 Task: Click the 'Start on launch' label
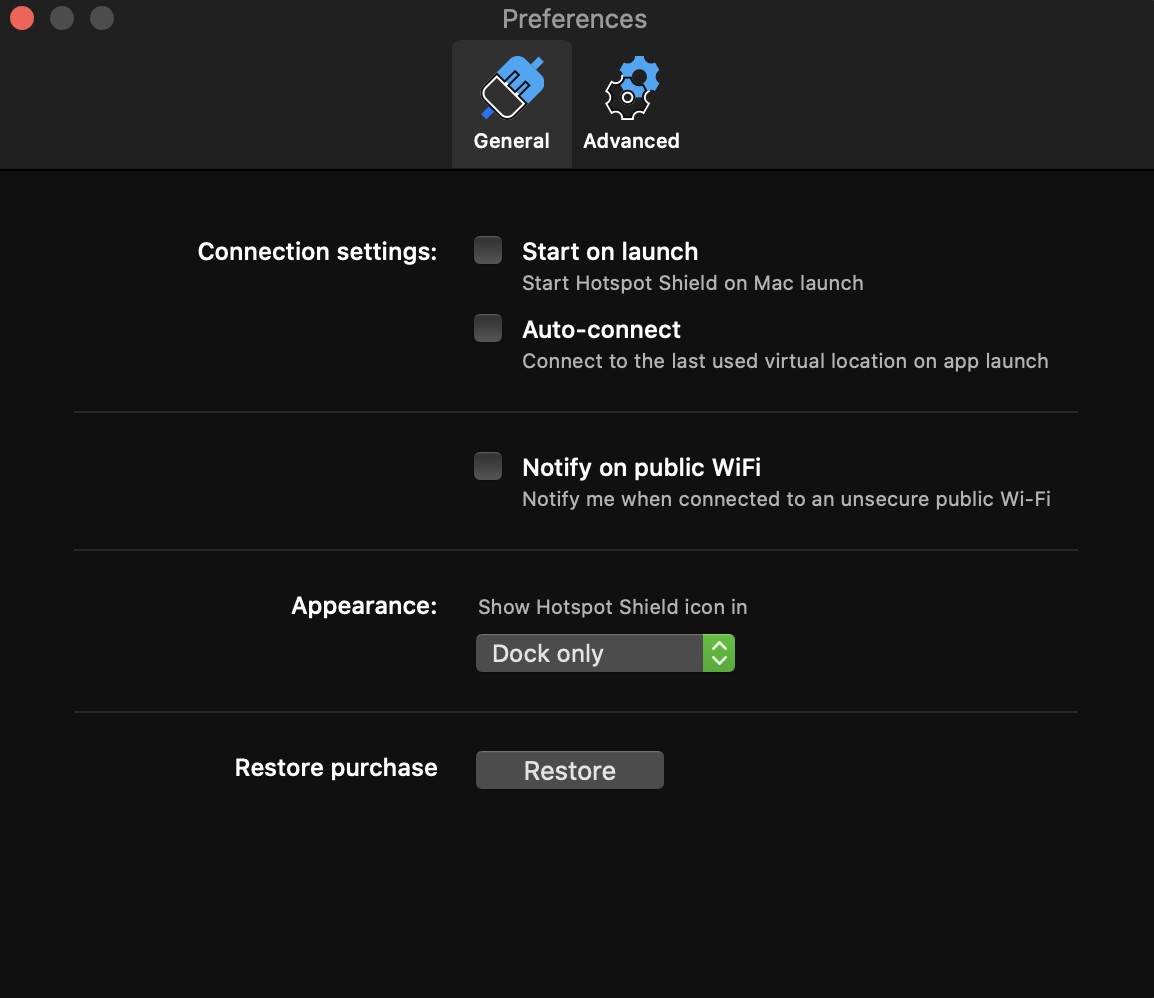point(610,252)
